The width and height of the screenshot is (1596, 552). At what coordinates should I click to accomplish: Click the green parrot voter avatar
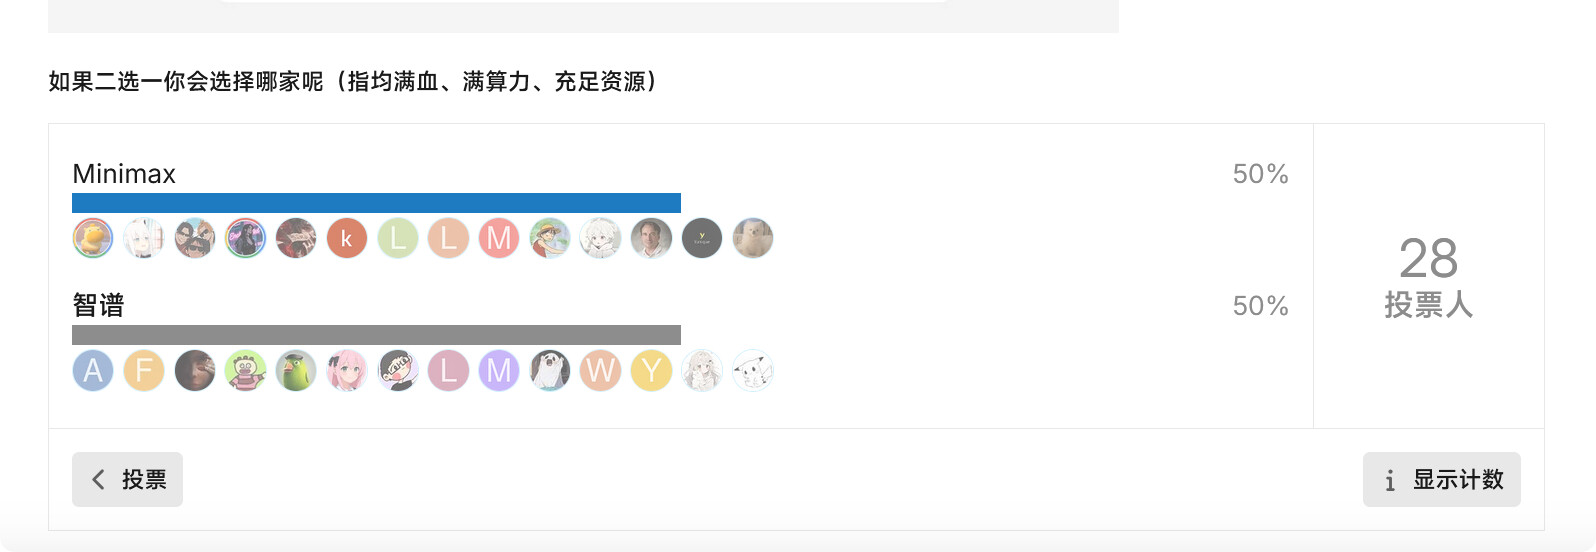(x=296, y=371)
